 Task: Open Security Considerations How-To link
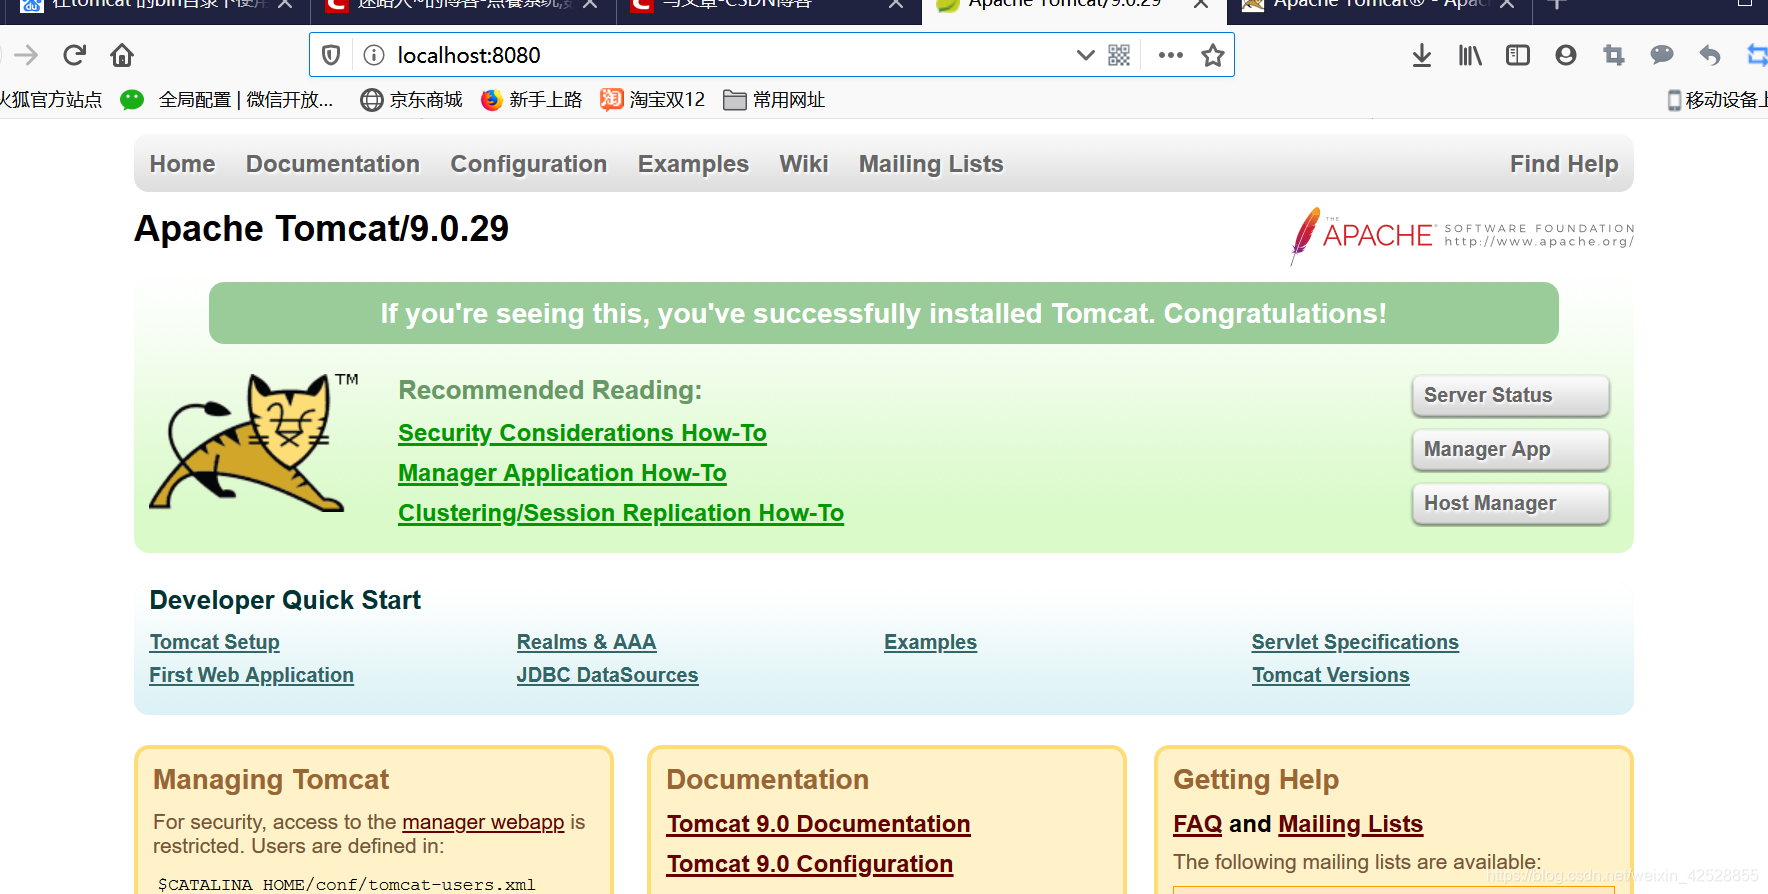tap(582, 433)
